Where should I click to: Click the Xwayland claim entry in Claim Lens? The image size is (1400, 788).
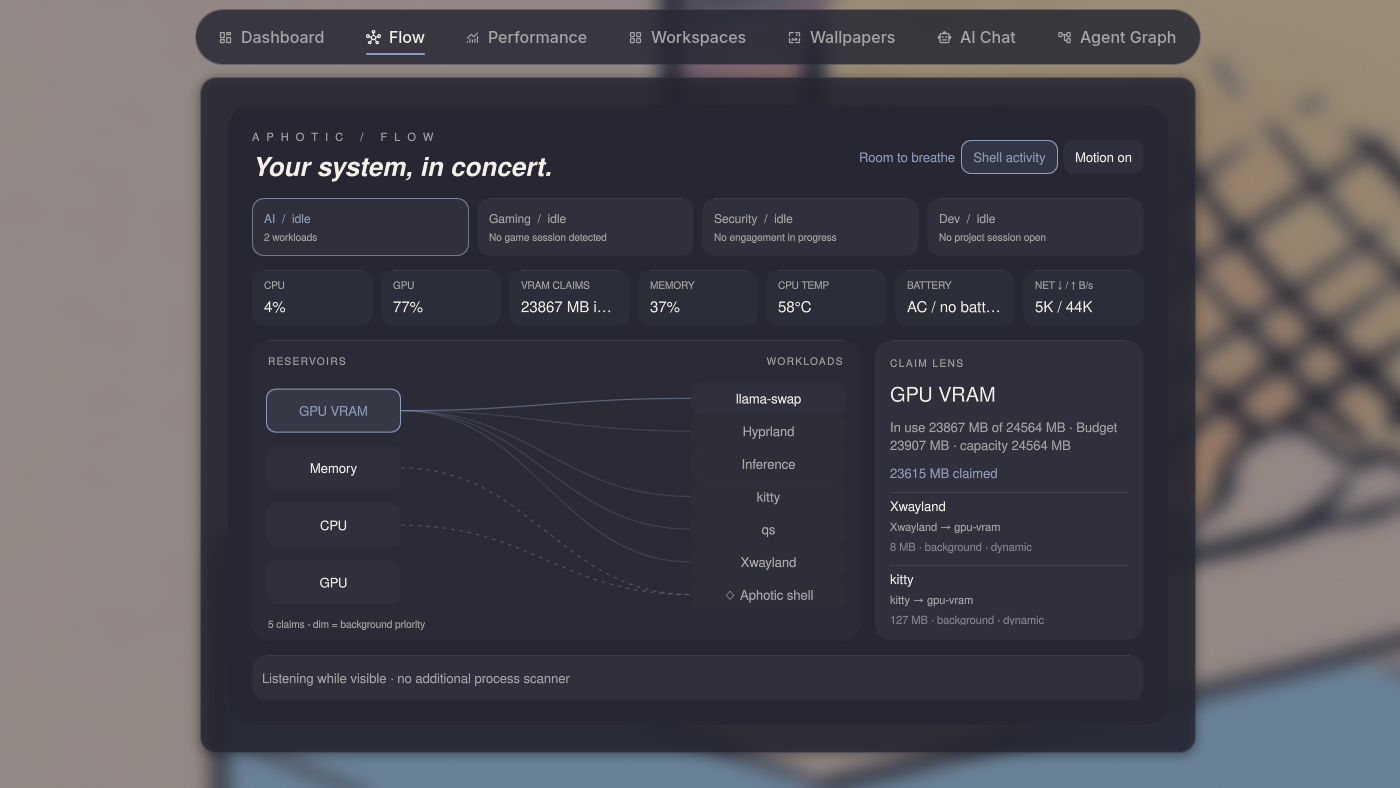[x=1009, y=527]
